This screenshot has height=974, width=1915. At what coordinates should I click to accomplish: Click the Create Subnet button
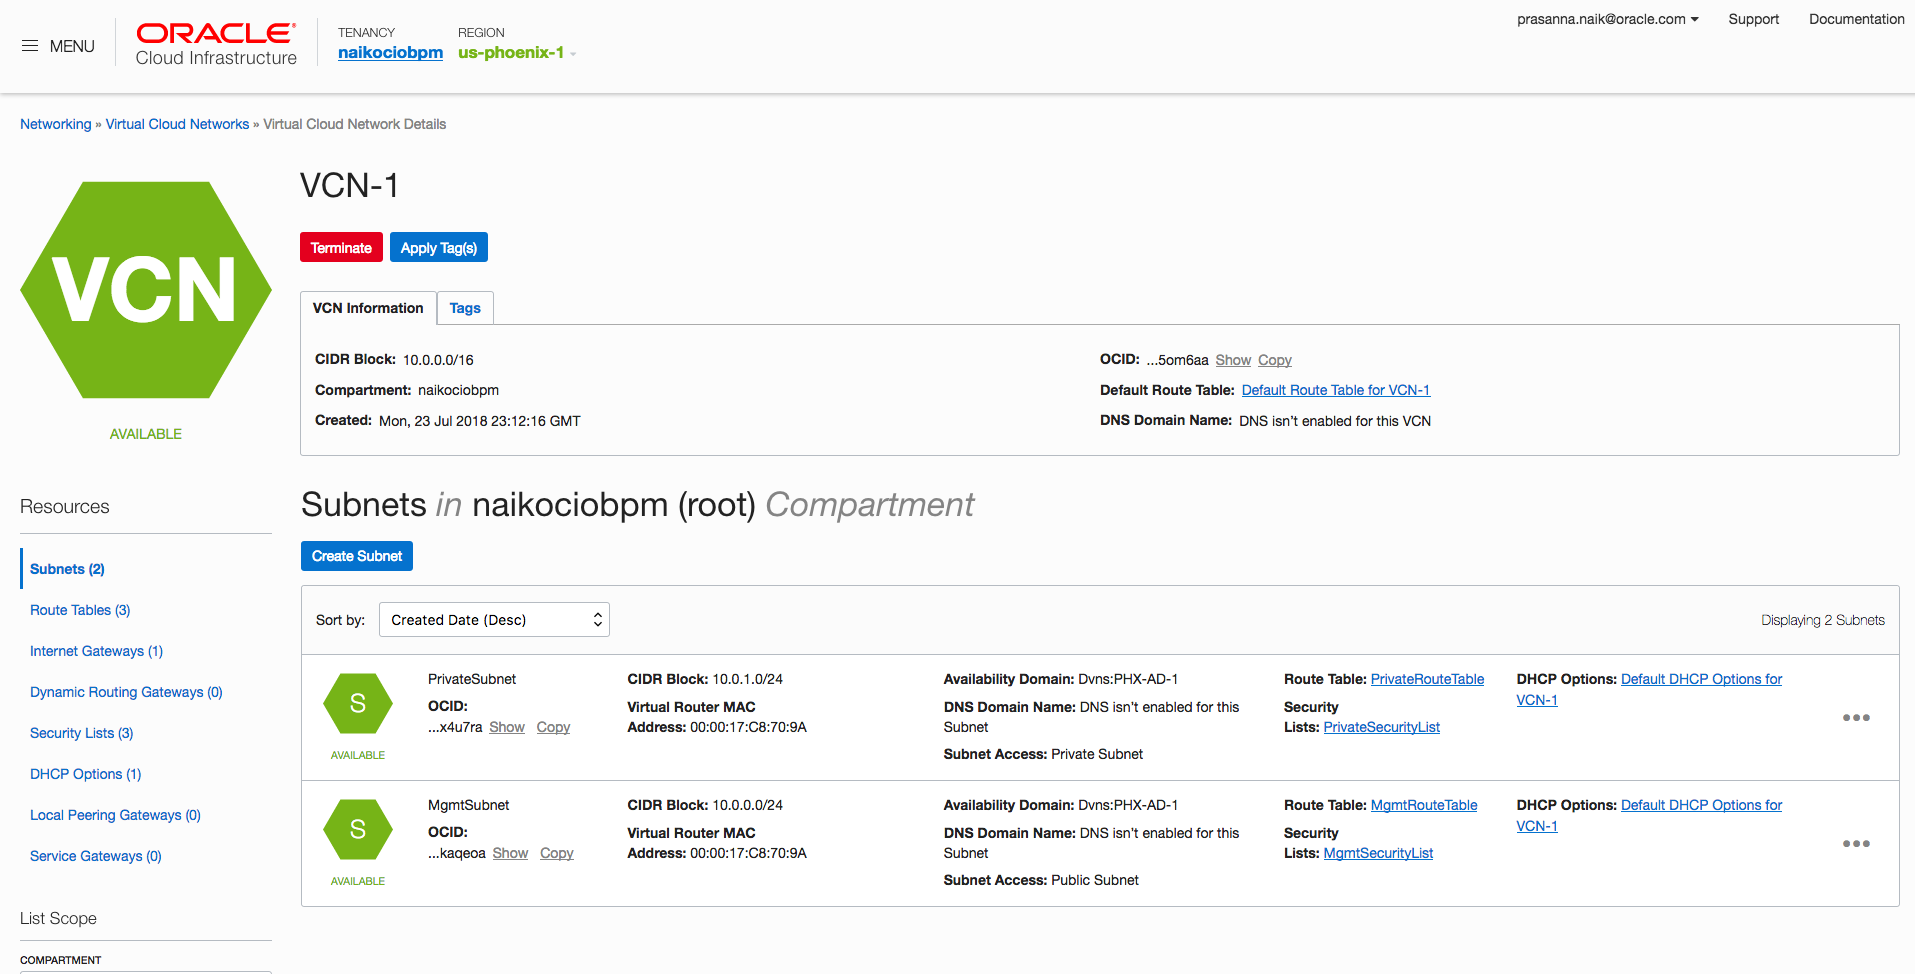coord(357,556)
